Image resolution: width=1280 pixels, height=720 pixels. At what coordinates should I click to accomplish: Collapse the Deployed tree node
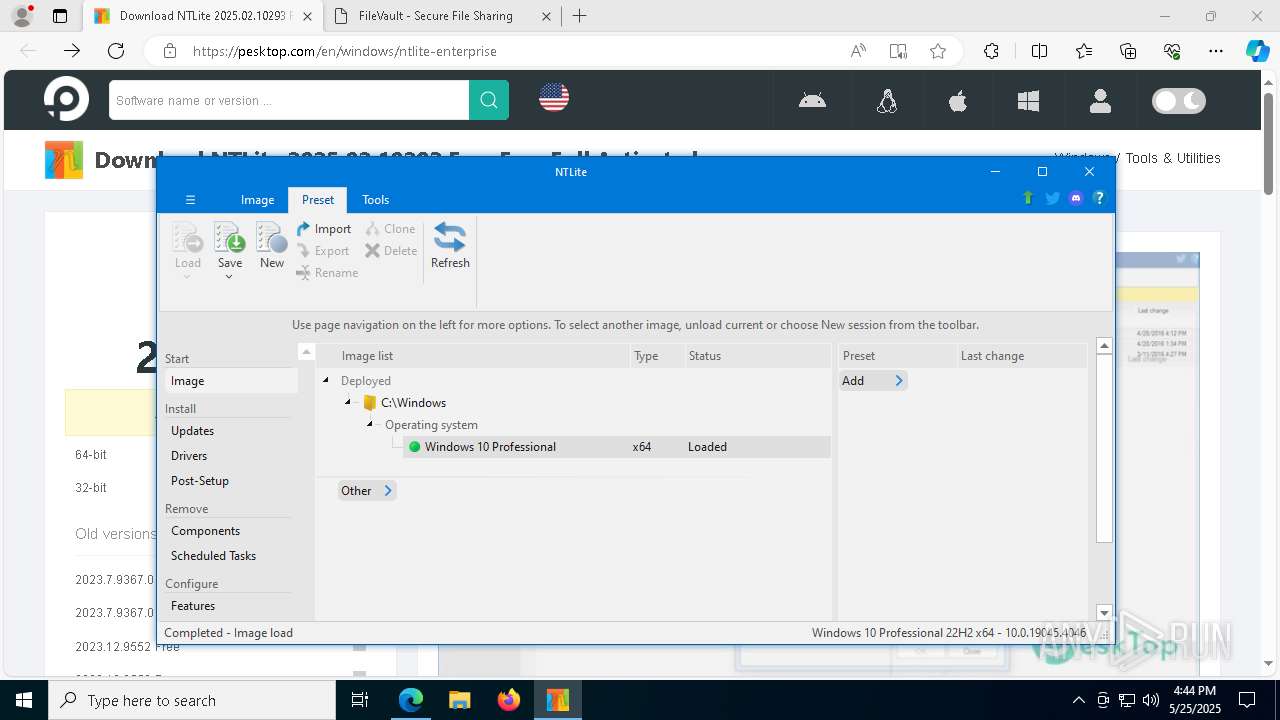pyautogui.click(x=326, y=380)
